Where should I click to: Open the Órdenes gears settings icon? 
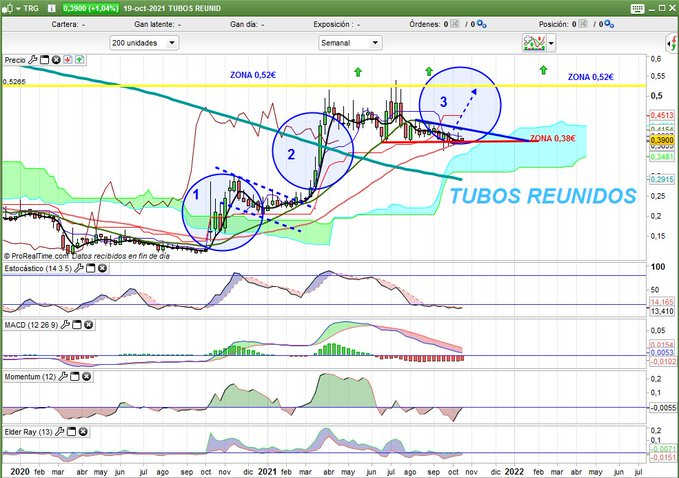tap(481, 24)
